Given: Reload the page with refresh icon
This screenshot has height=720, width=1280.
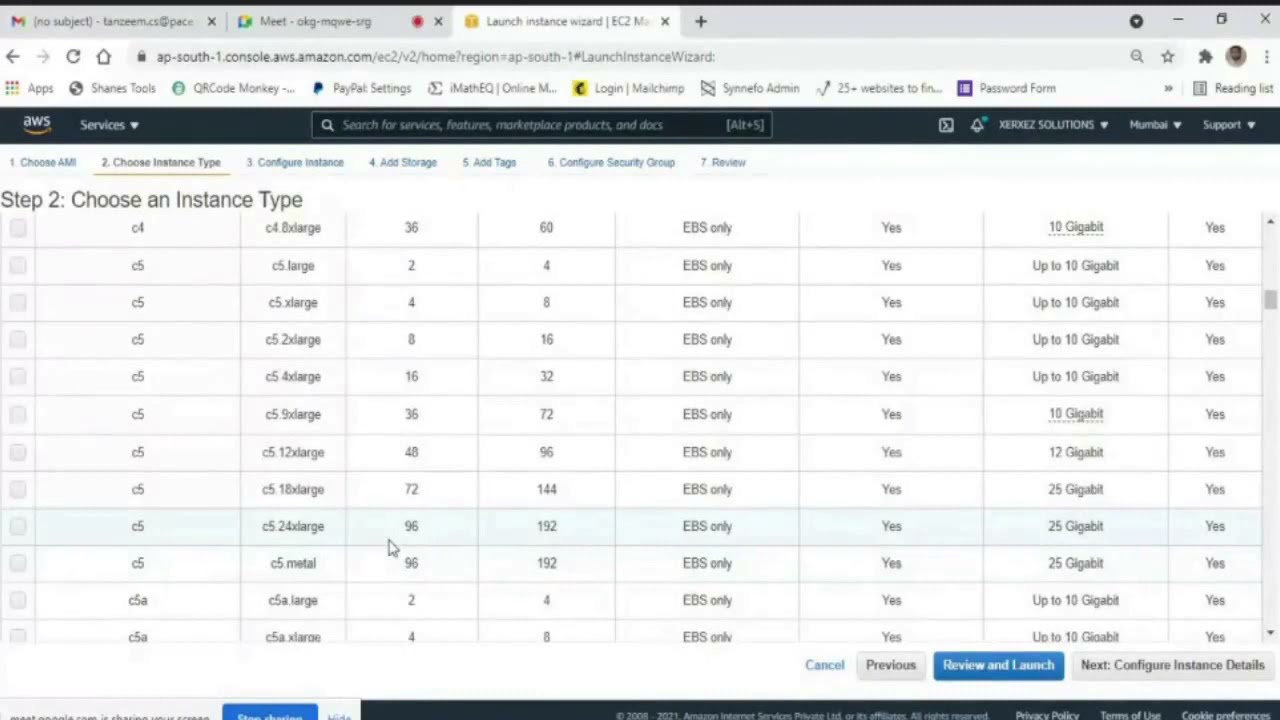Looking at the screenshot, I should pyautogui.click(x=73, y=57).
